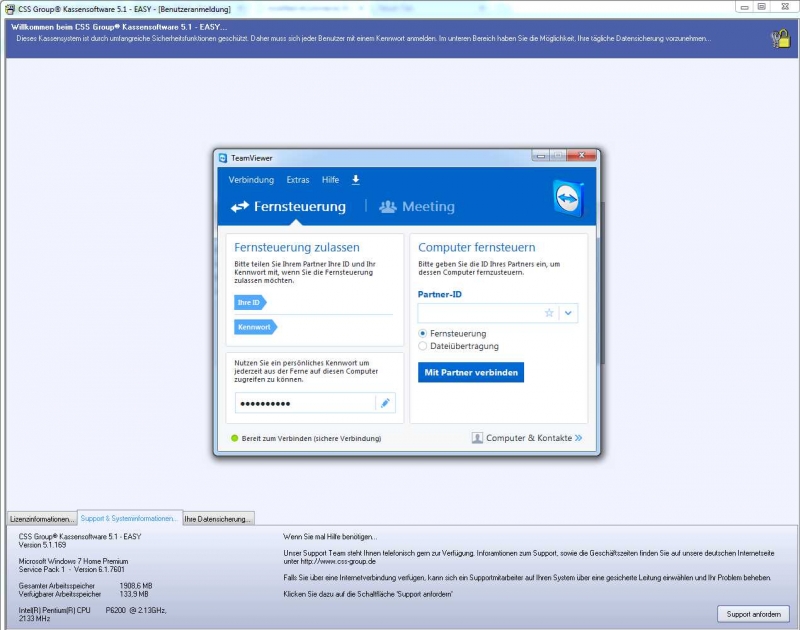
Task: Open the Hilfe menu
Action: (x=330, y=180)
